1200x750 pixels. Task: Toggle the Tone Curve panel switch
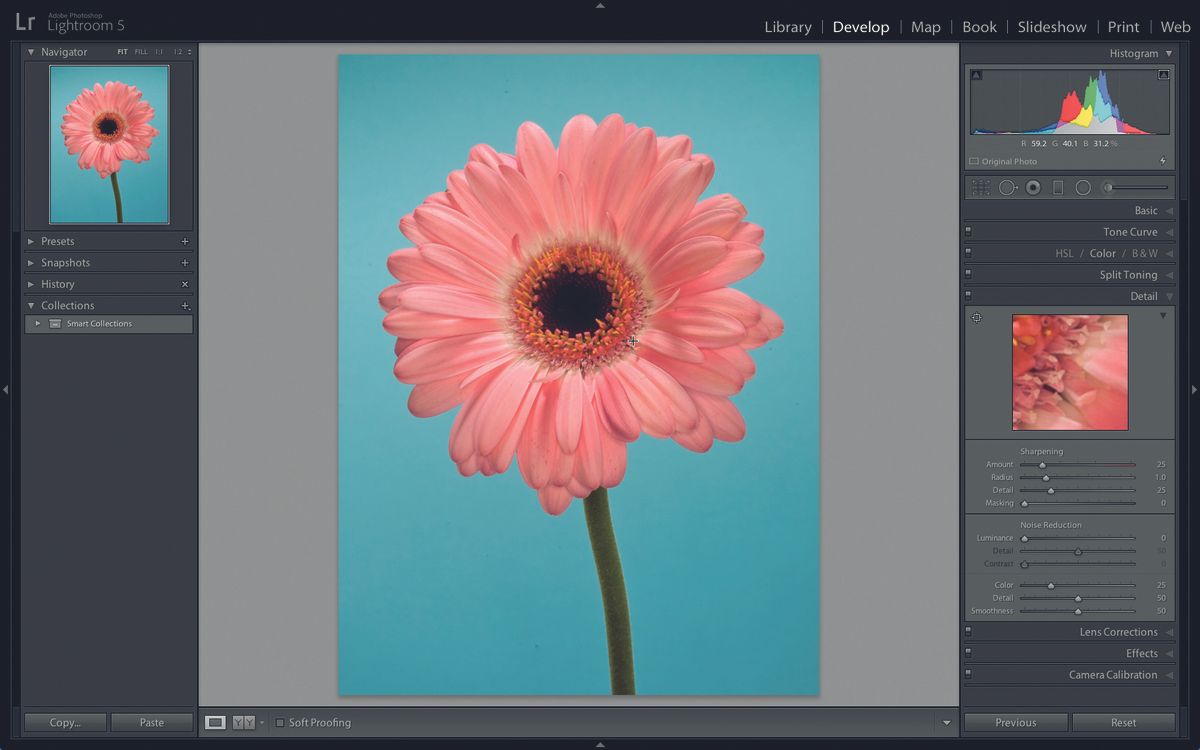968,231
